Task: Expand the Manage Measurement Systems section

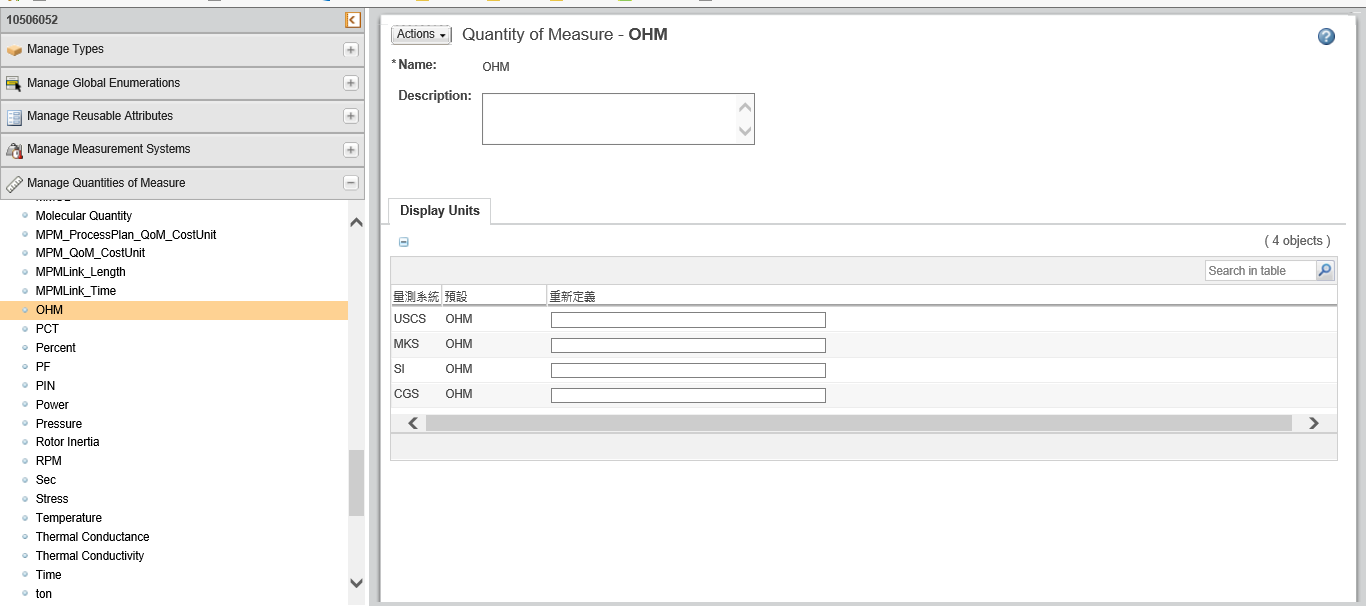Action: pyautogui.click(x=350, y=149)
